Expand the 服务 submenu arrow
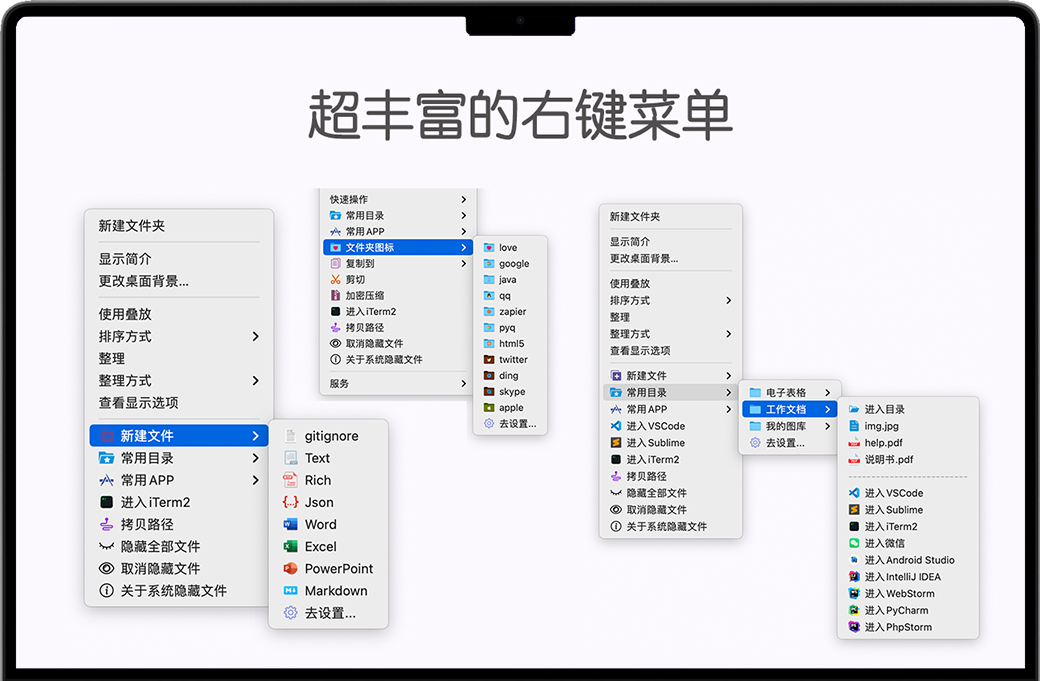Image resolution: width=1040 pixels, height=681 pixels. click(464, 383)
